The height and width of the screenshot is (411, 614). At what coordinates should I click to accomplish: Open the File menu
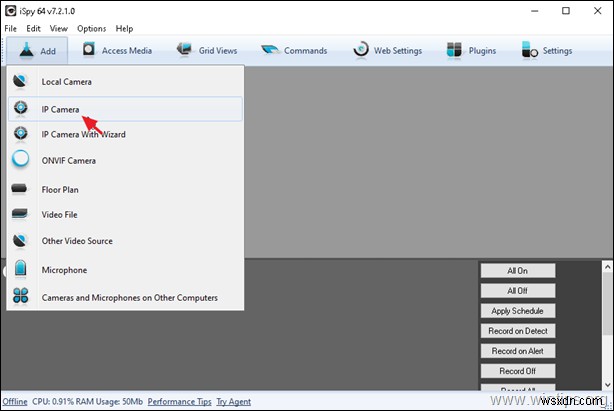pos(11,29)
